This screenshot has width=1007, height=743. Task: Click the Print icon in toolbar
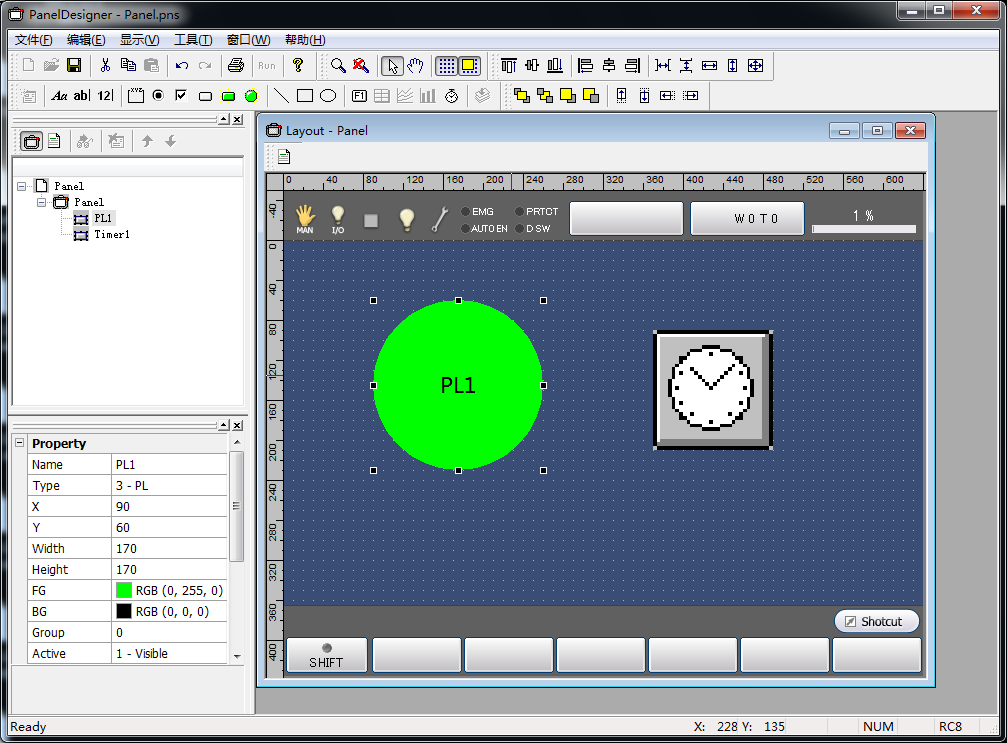pyautogui.click(x=236, y=66)
